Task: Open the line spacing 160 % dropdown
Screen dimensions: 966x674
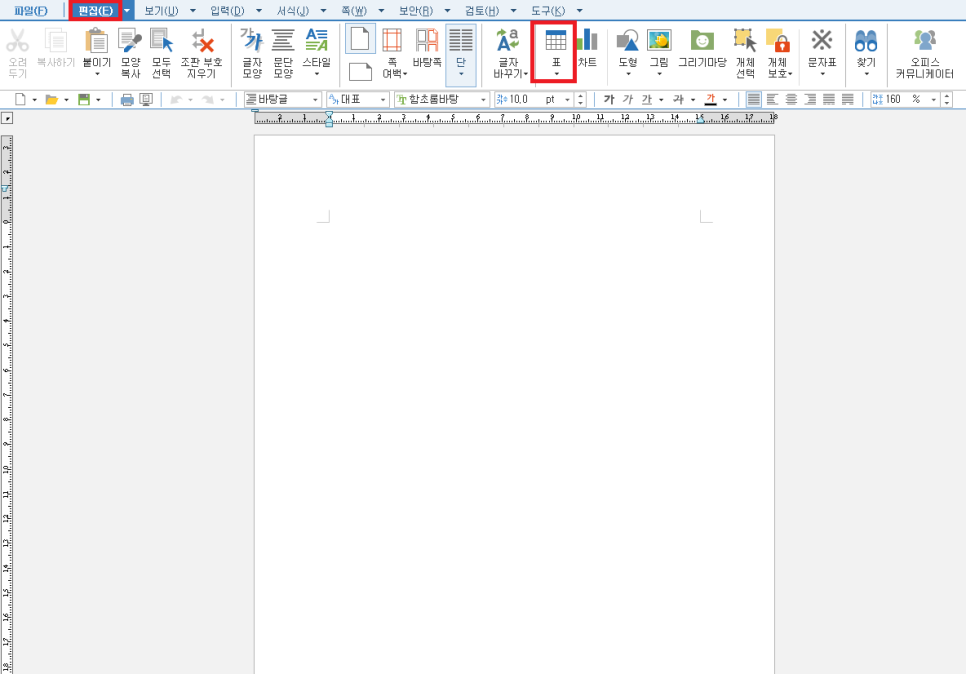Action: click(x=933, y=99)
